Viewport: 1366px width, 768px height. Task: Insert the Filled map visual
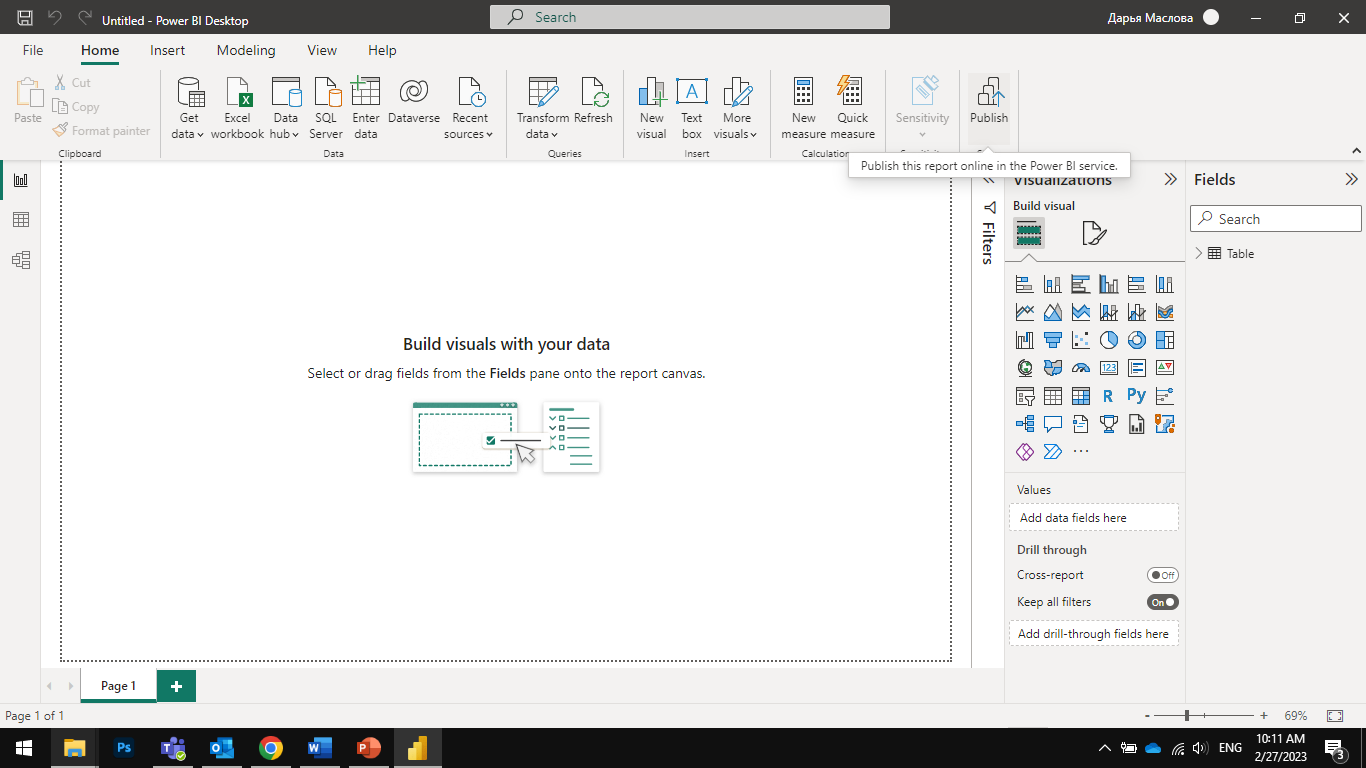pos(1052,368)
